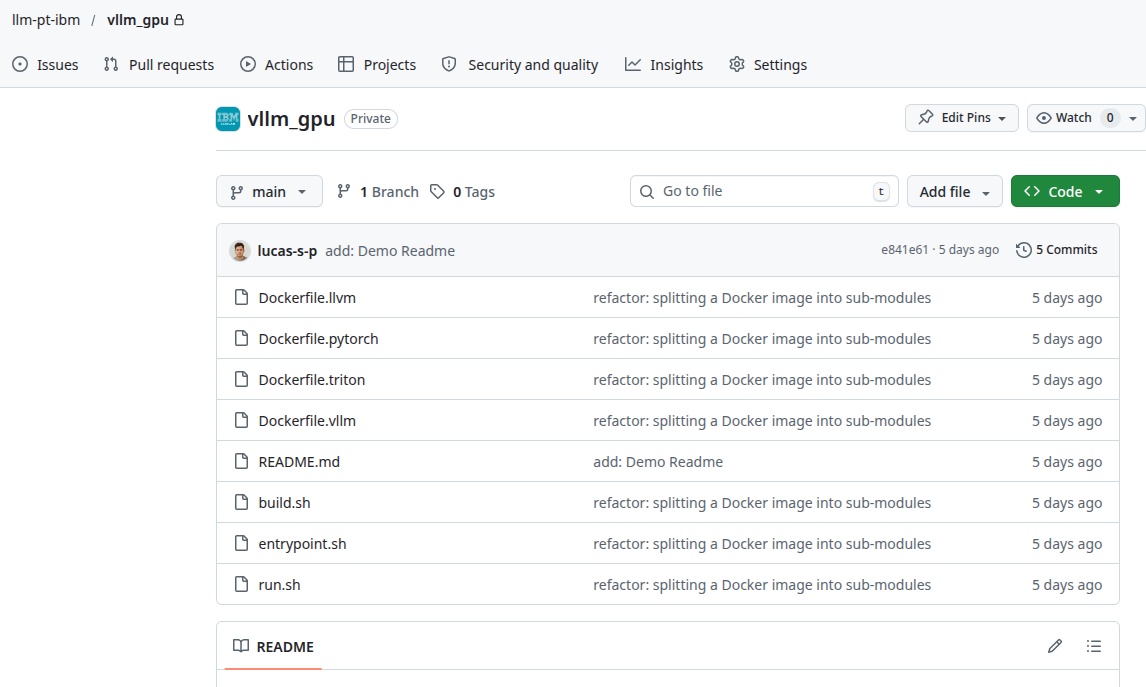Click the 5 days ago timestamp for entrypoint.sh
This screenshot has height=687, width=1146.
pyautogui.click(x=1066, y=543)
